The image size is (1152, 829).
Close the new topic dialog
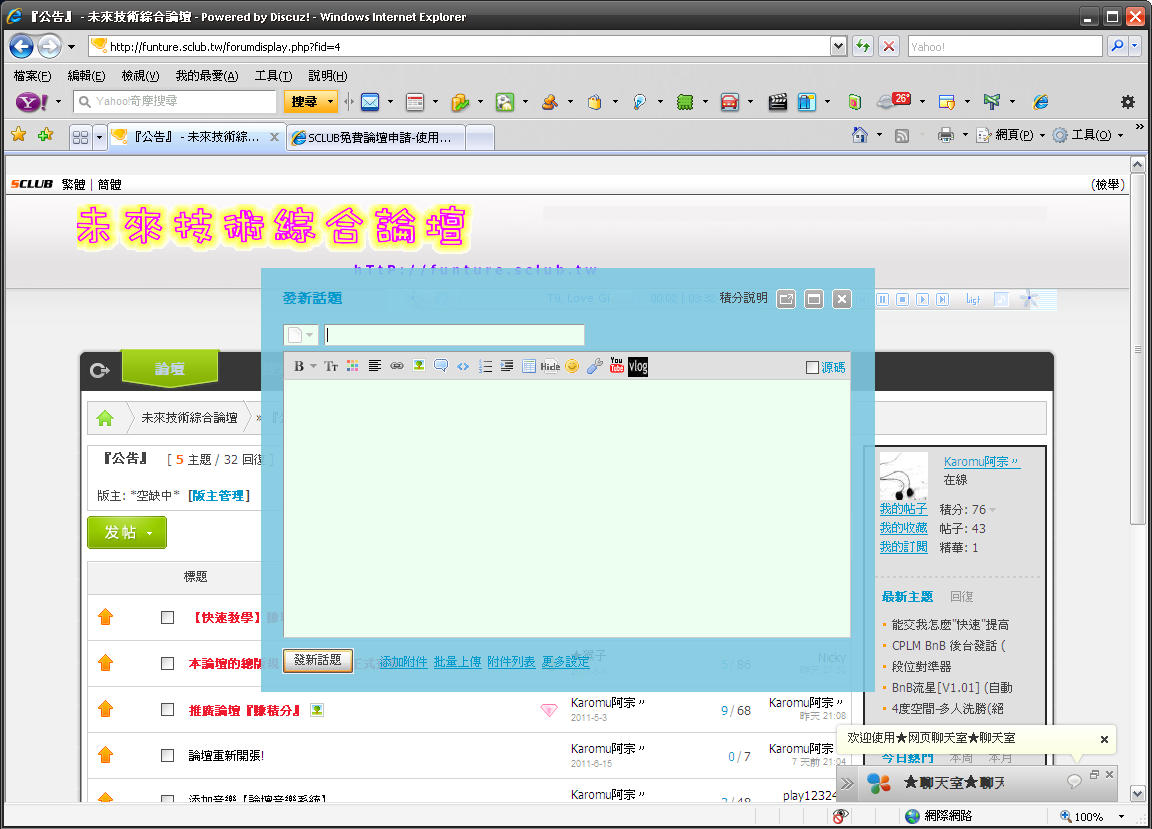pos(842,298)
